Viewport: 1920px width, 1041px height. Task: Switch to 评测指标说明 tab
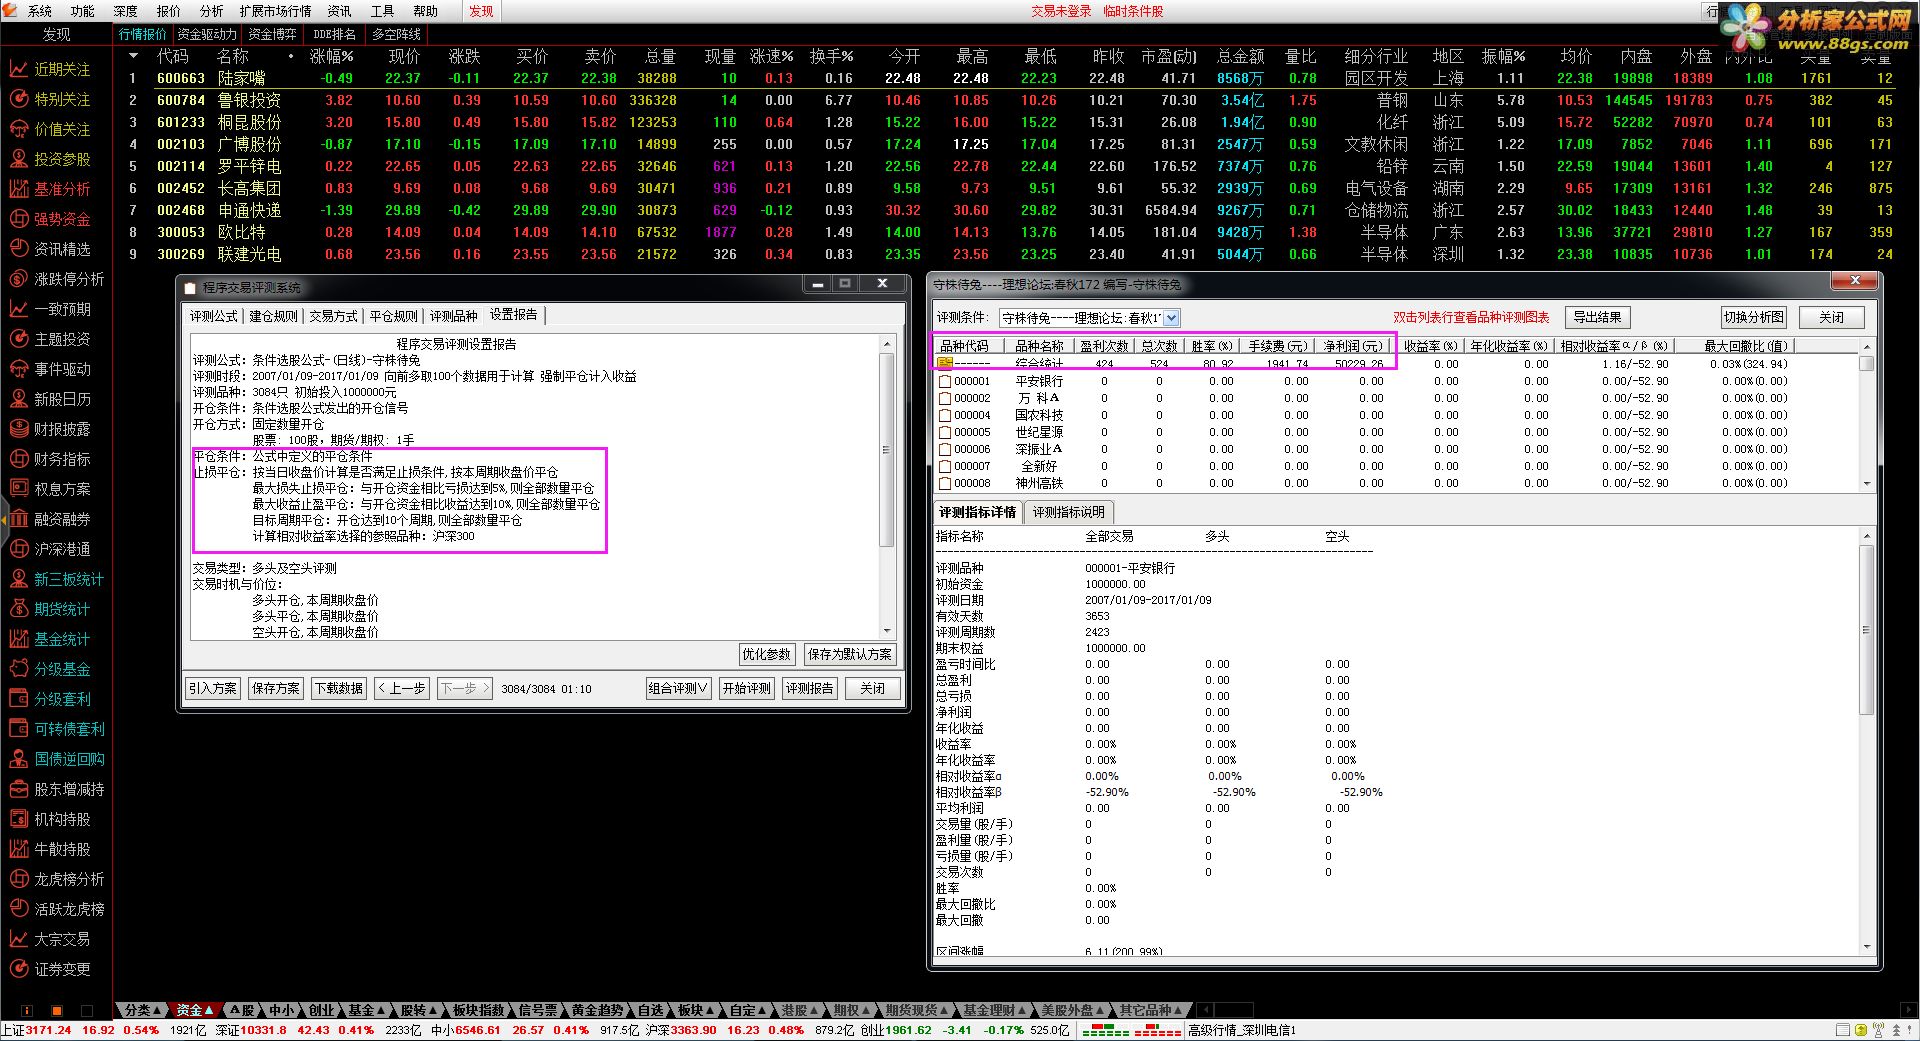click(x=1068, y=512)
